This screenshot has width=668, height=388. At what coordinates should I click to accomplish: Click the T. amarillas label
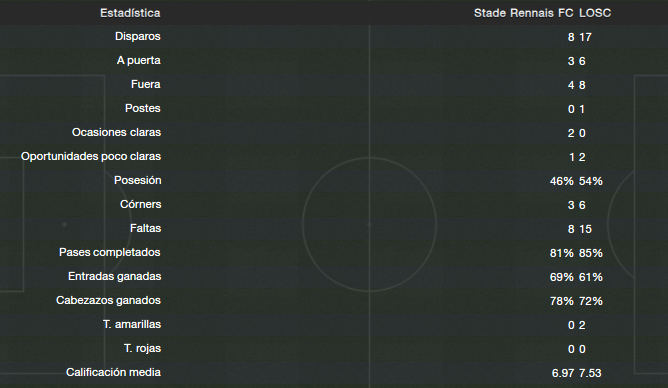click(132, 325)
